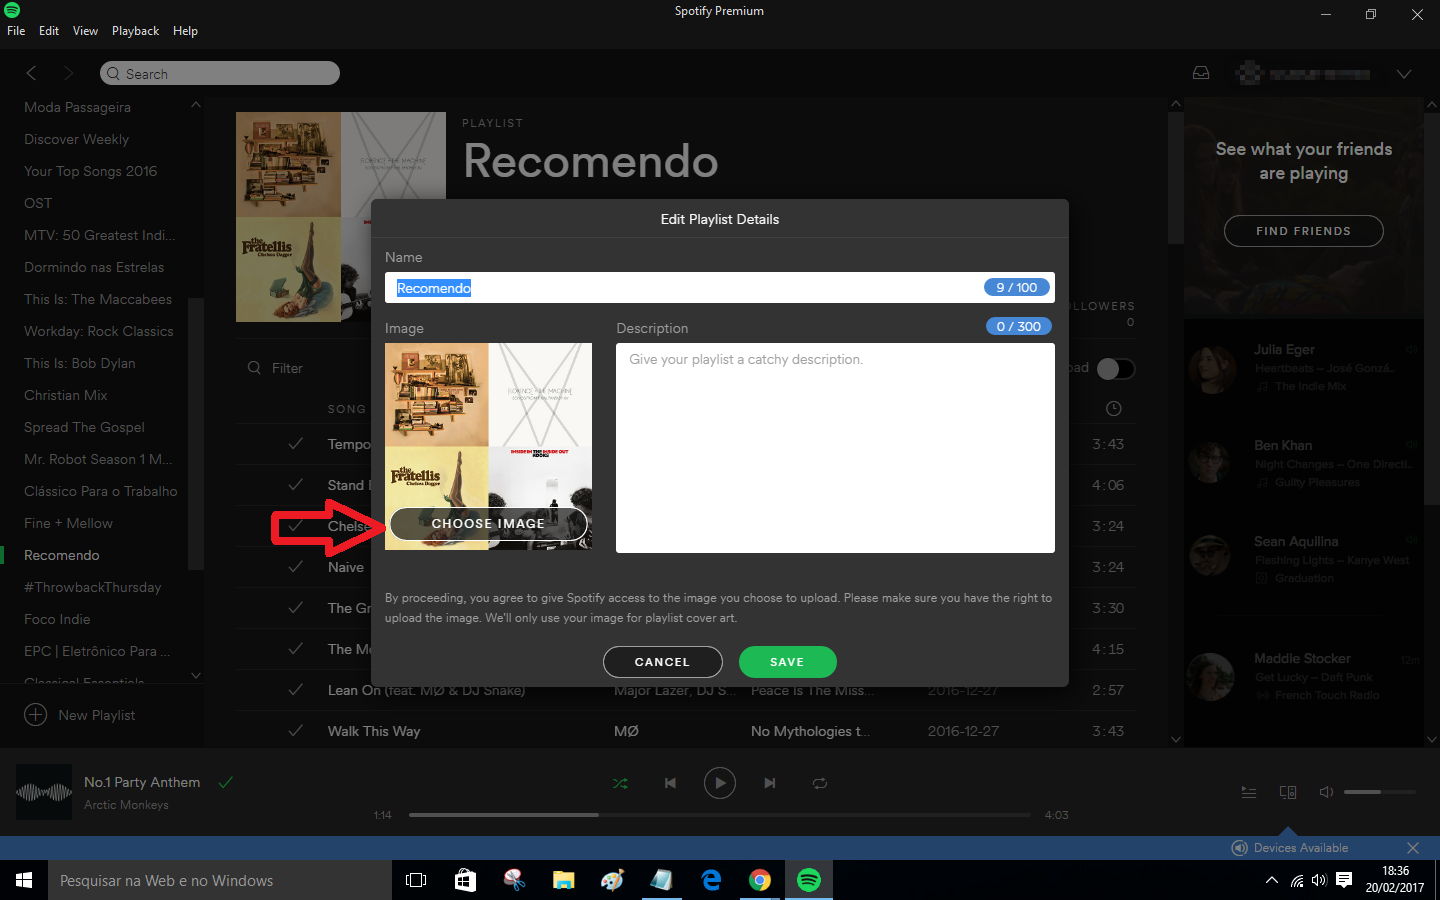The height and width of the screenshot is (900, 1440).
Task: Open Your Top Songs 2016 playlist
Action: tap(90, 171)
